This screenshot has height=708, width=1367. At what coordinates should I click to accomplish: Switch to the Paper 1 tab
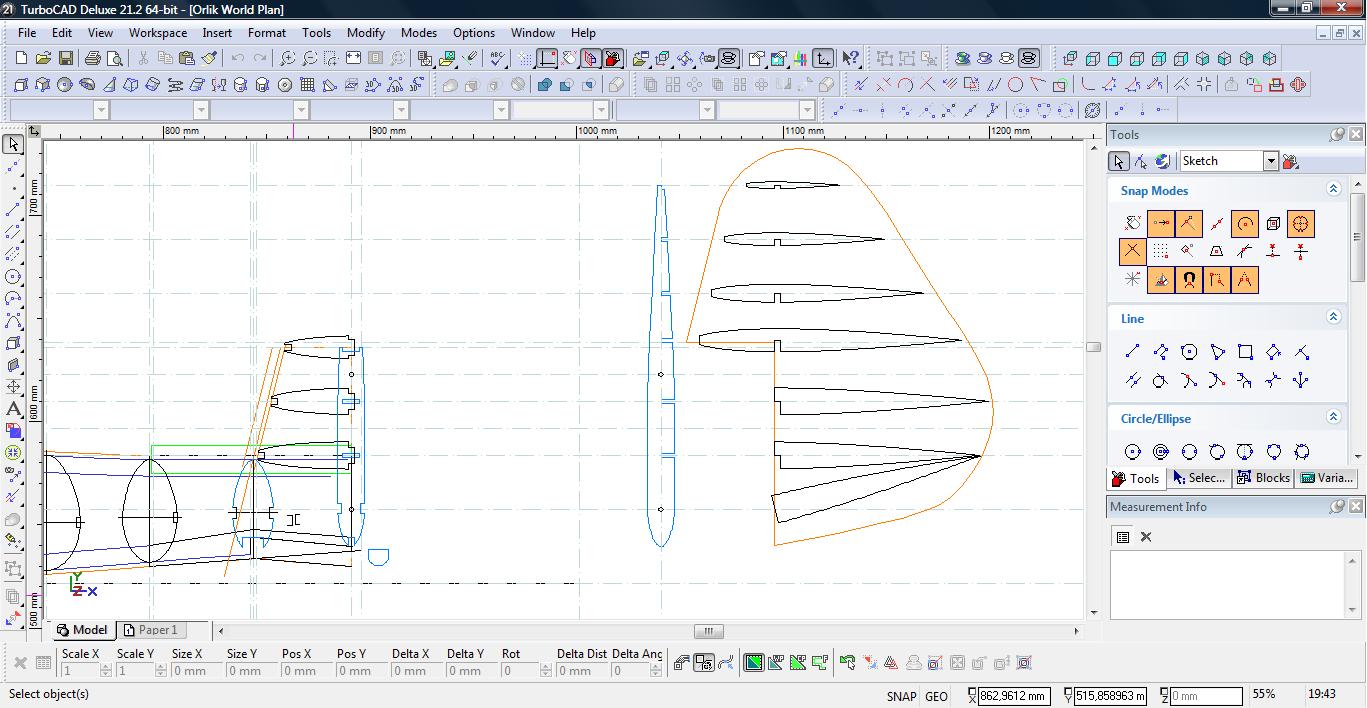[157, 630]
